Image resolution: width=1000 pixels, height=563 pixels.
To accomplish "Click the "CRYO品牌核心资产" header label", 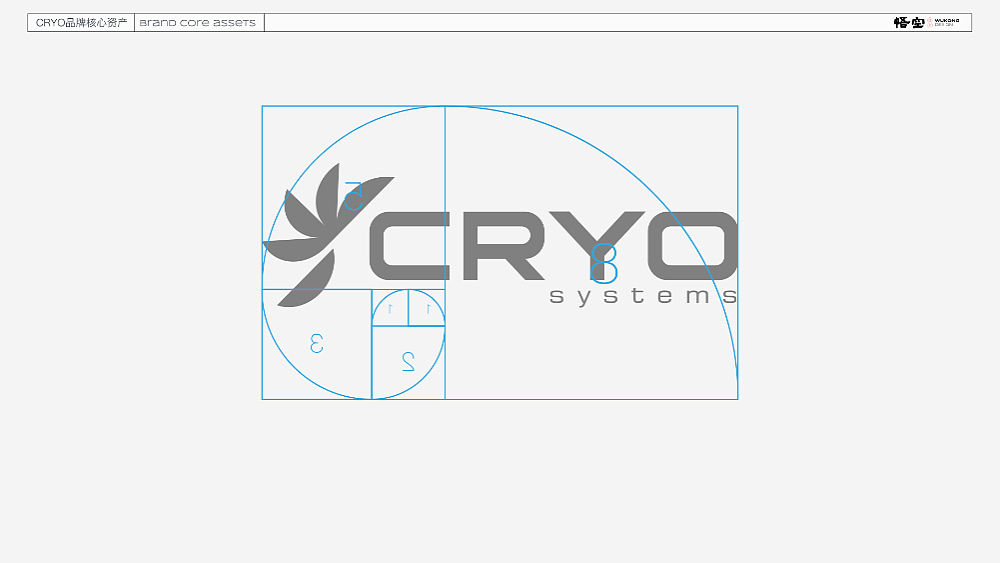I will click(81, 22).
